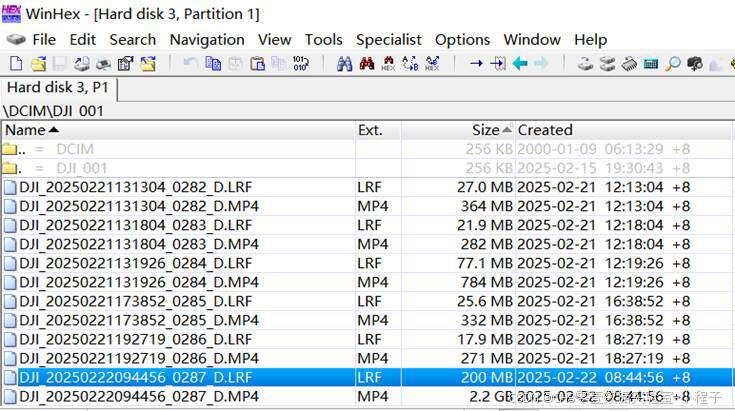Open the Window menu

[x=532, y=40]
